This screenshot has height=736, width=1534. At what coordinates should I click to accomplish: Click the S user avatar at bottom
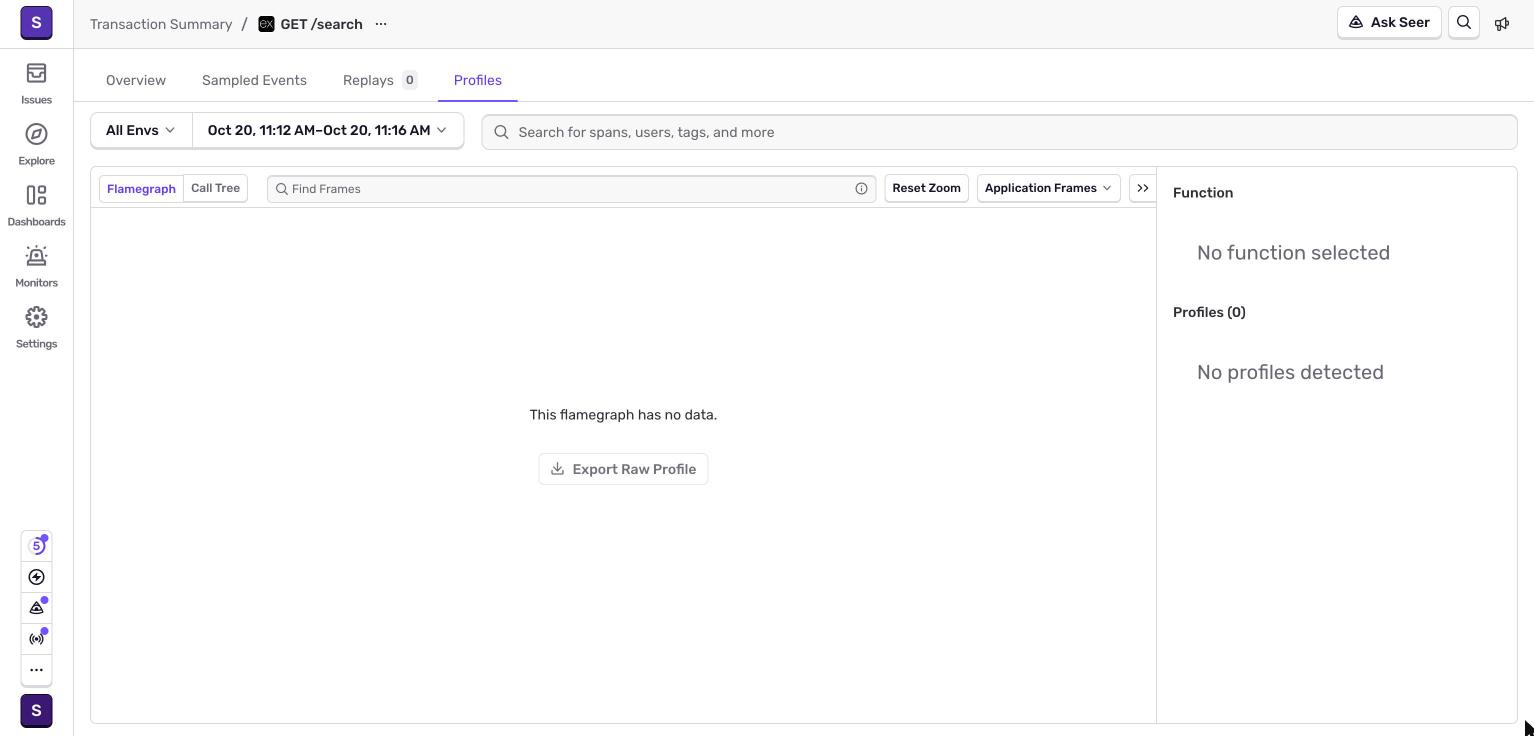pos(36,711)
